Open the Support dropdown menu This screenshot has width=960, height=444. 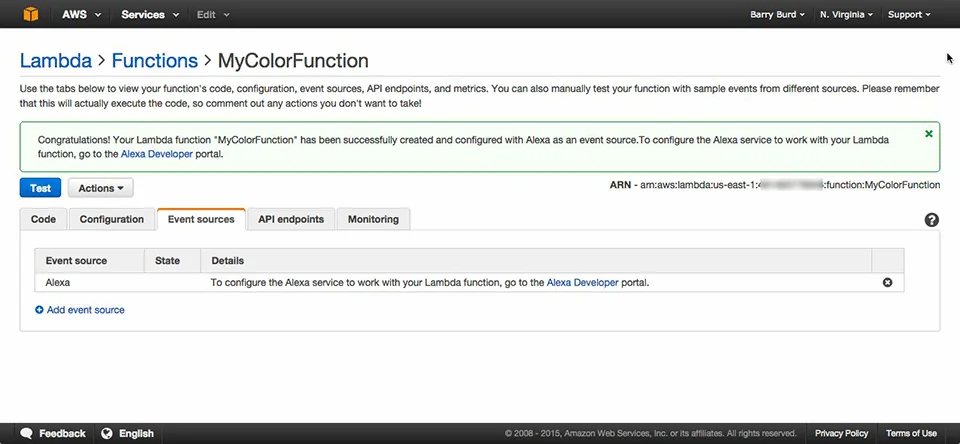909,15
